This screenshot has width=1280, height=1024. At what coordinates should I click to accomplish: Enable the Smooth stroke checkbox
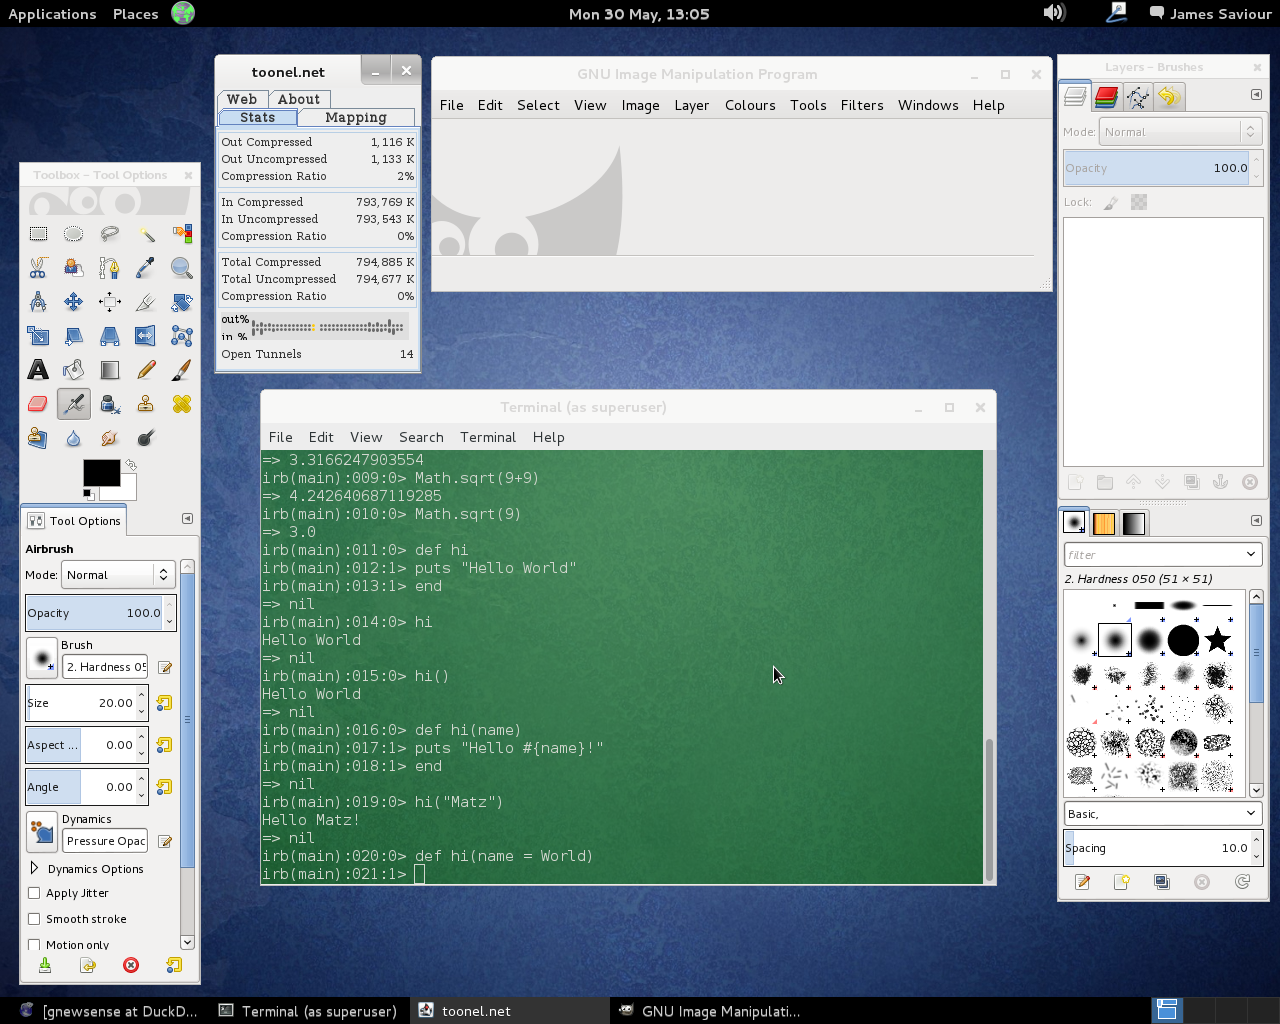point(34,919)
